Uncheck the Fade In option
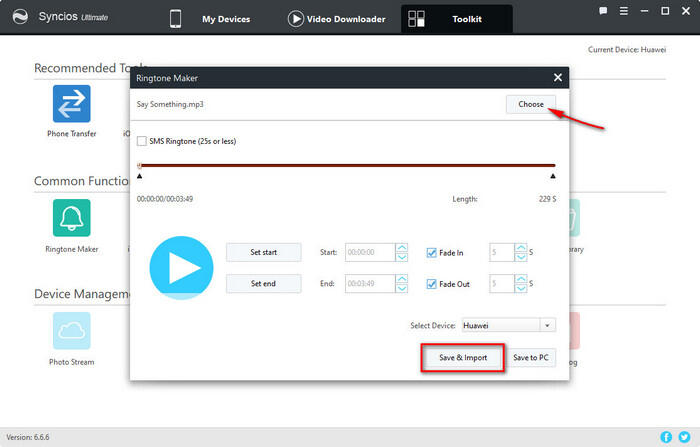The width and height of the screenshot is (700, 447). coord(432,252)
